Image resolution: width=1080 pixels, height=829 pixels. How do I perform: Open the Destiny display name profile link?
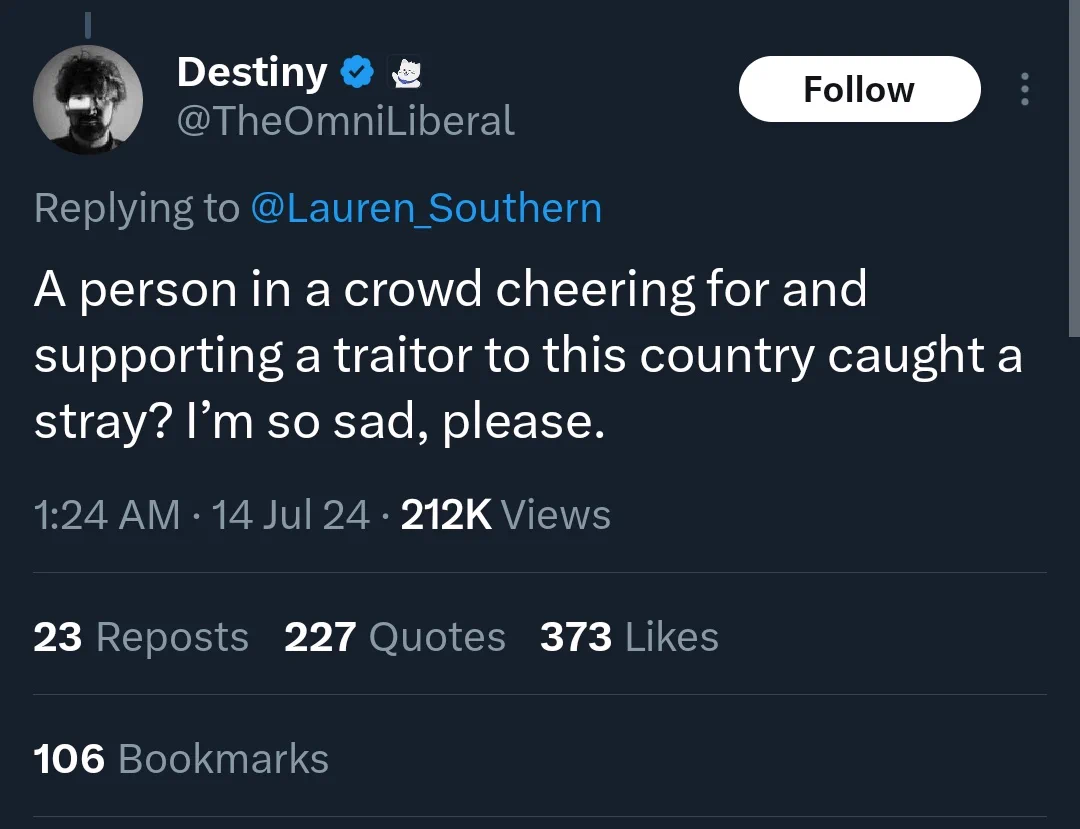pyautogui.click(x=252, y=73)
